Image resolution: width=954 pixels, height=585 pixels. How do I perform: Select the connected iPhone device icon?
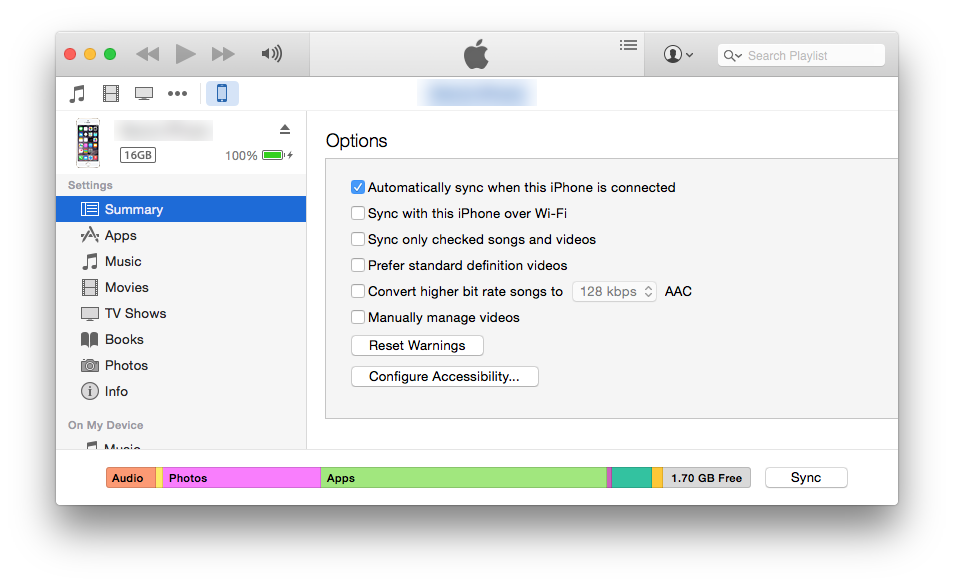coord(221,93)
